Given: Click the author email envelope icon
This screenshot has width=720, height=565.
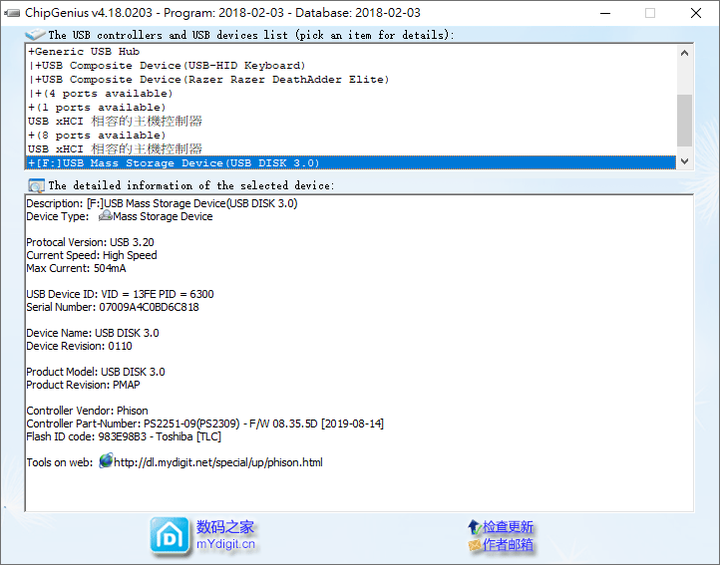Looking at the screenshot, I should click(x=475, y=545).
